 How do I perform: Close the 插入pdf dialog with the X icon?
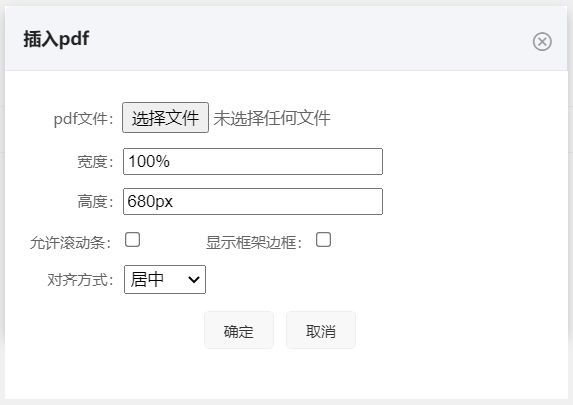click(542, 42)
